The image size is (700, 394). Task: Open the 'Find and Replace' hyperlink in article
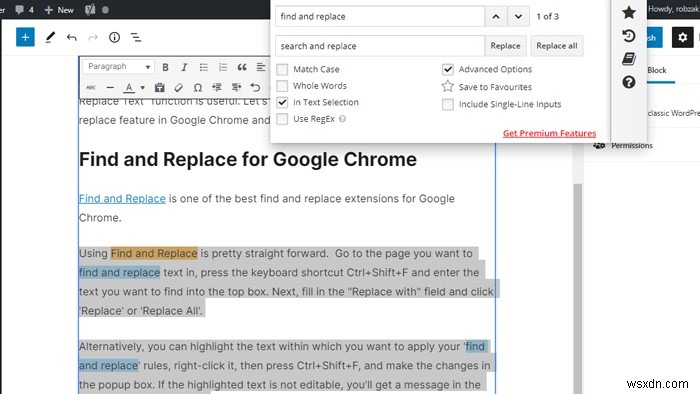coord(122,199)
